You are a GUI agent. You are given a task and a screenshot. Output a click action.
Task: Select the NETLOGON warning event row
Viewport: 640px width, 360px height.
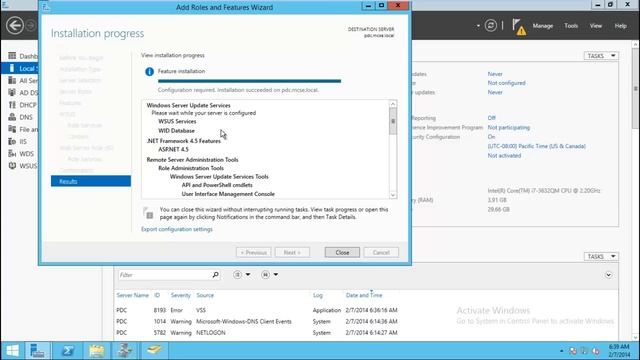366,333
